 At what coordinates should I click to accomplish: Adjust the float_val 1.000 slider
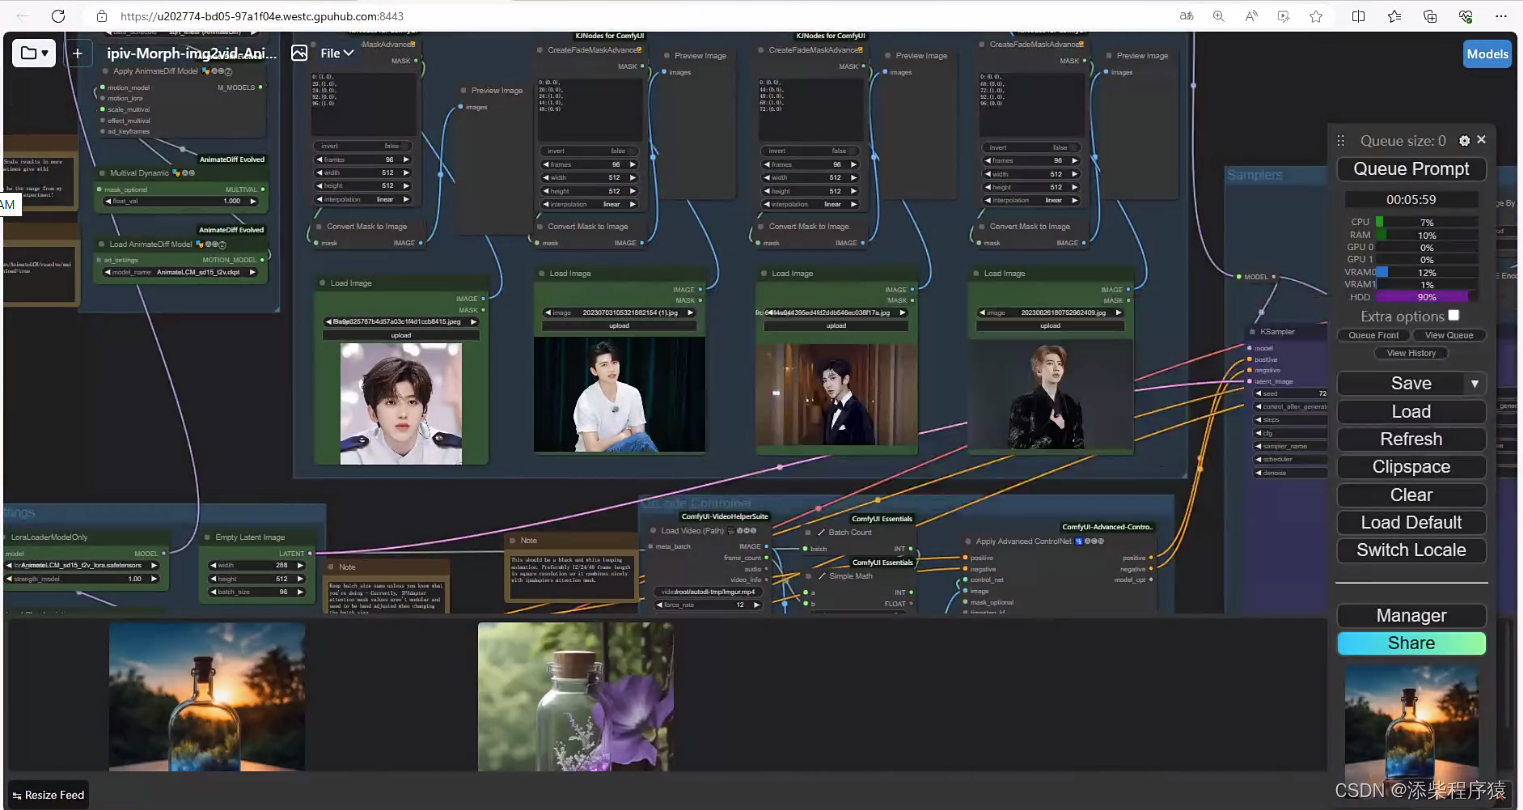(182, 201)
